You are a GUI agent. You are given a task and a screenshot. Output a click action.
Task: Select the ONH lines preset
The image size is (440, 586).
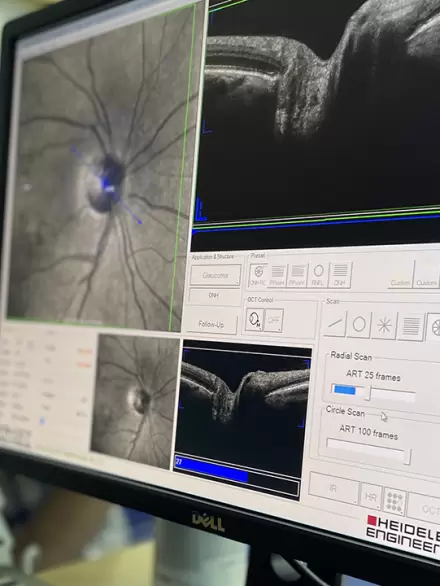(340, 276)
